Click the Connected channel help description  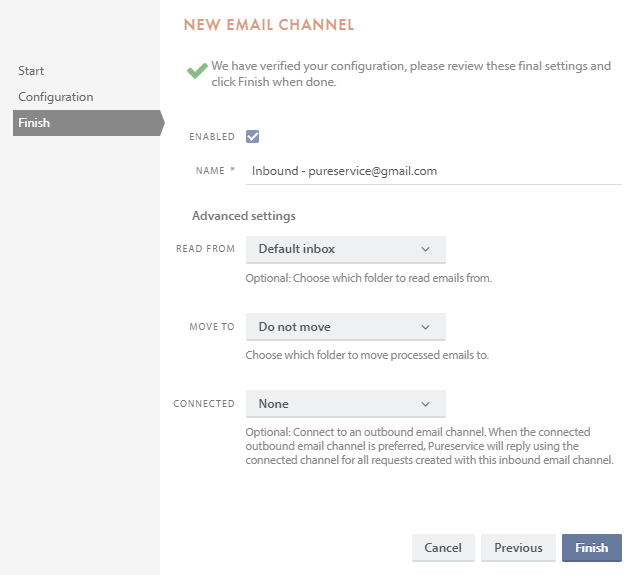429,446
